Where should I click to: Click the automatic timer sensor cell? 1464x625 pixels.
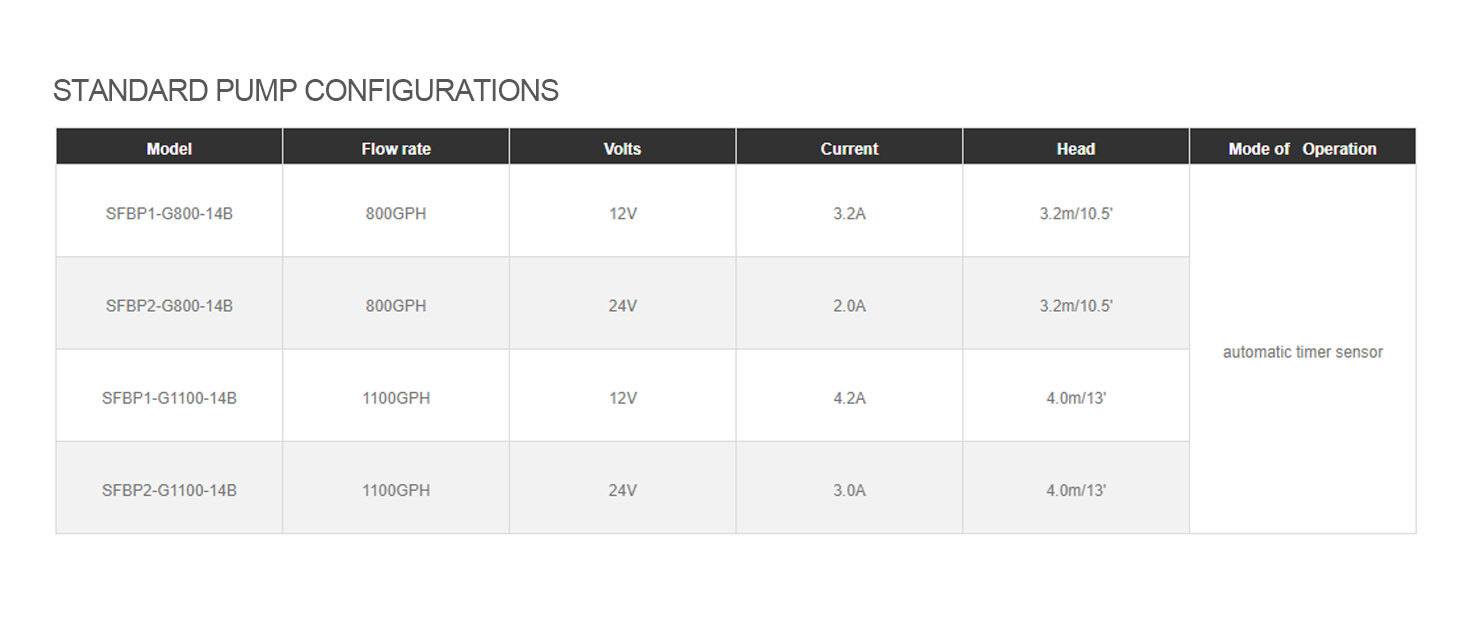point(1302,352)
